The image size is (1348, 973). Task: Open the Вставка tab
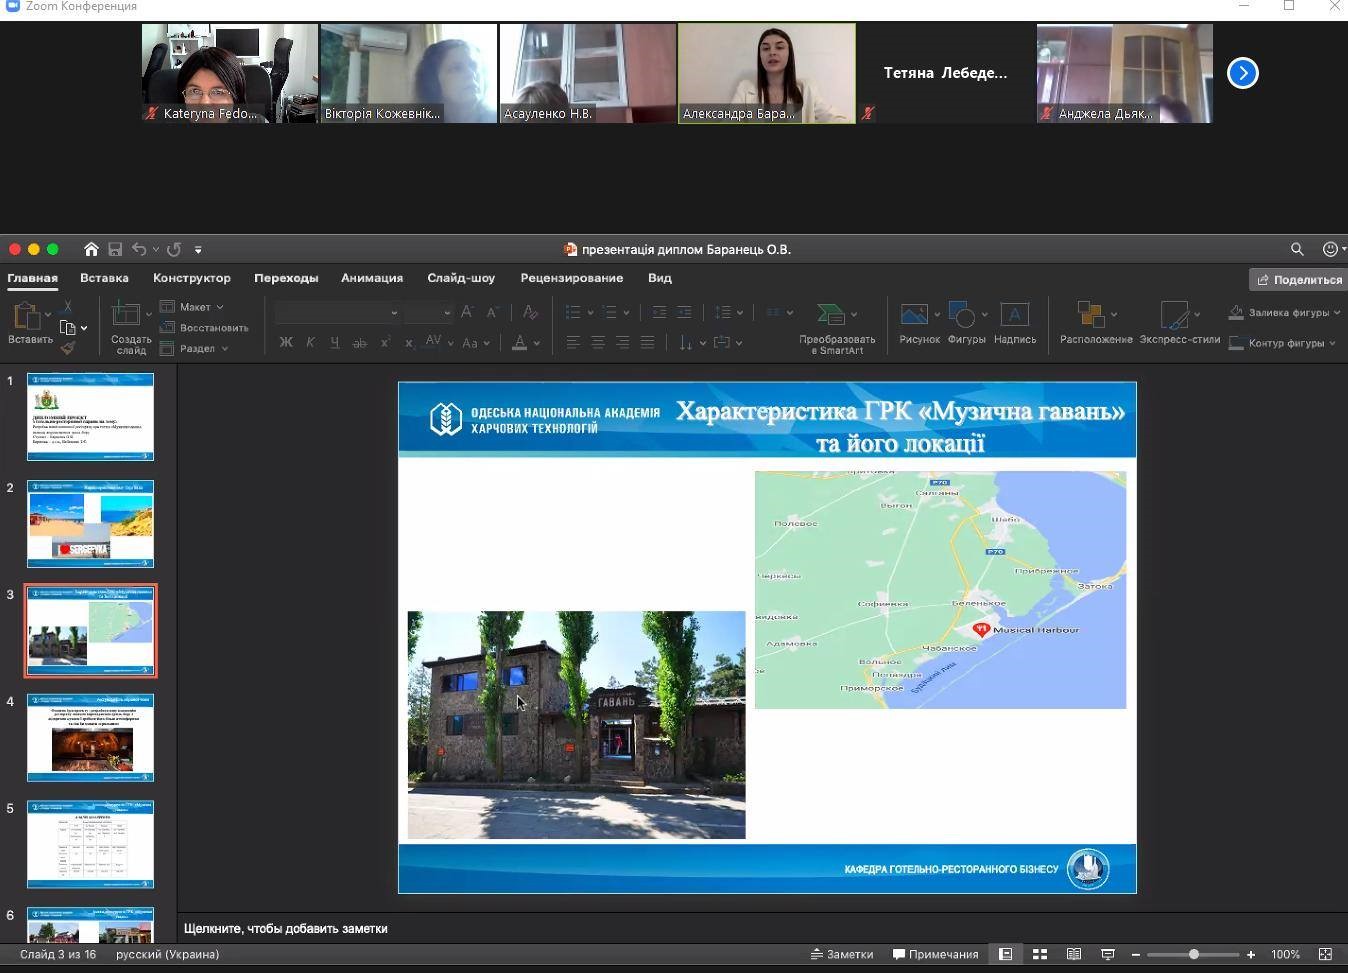(104, 278)
